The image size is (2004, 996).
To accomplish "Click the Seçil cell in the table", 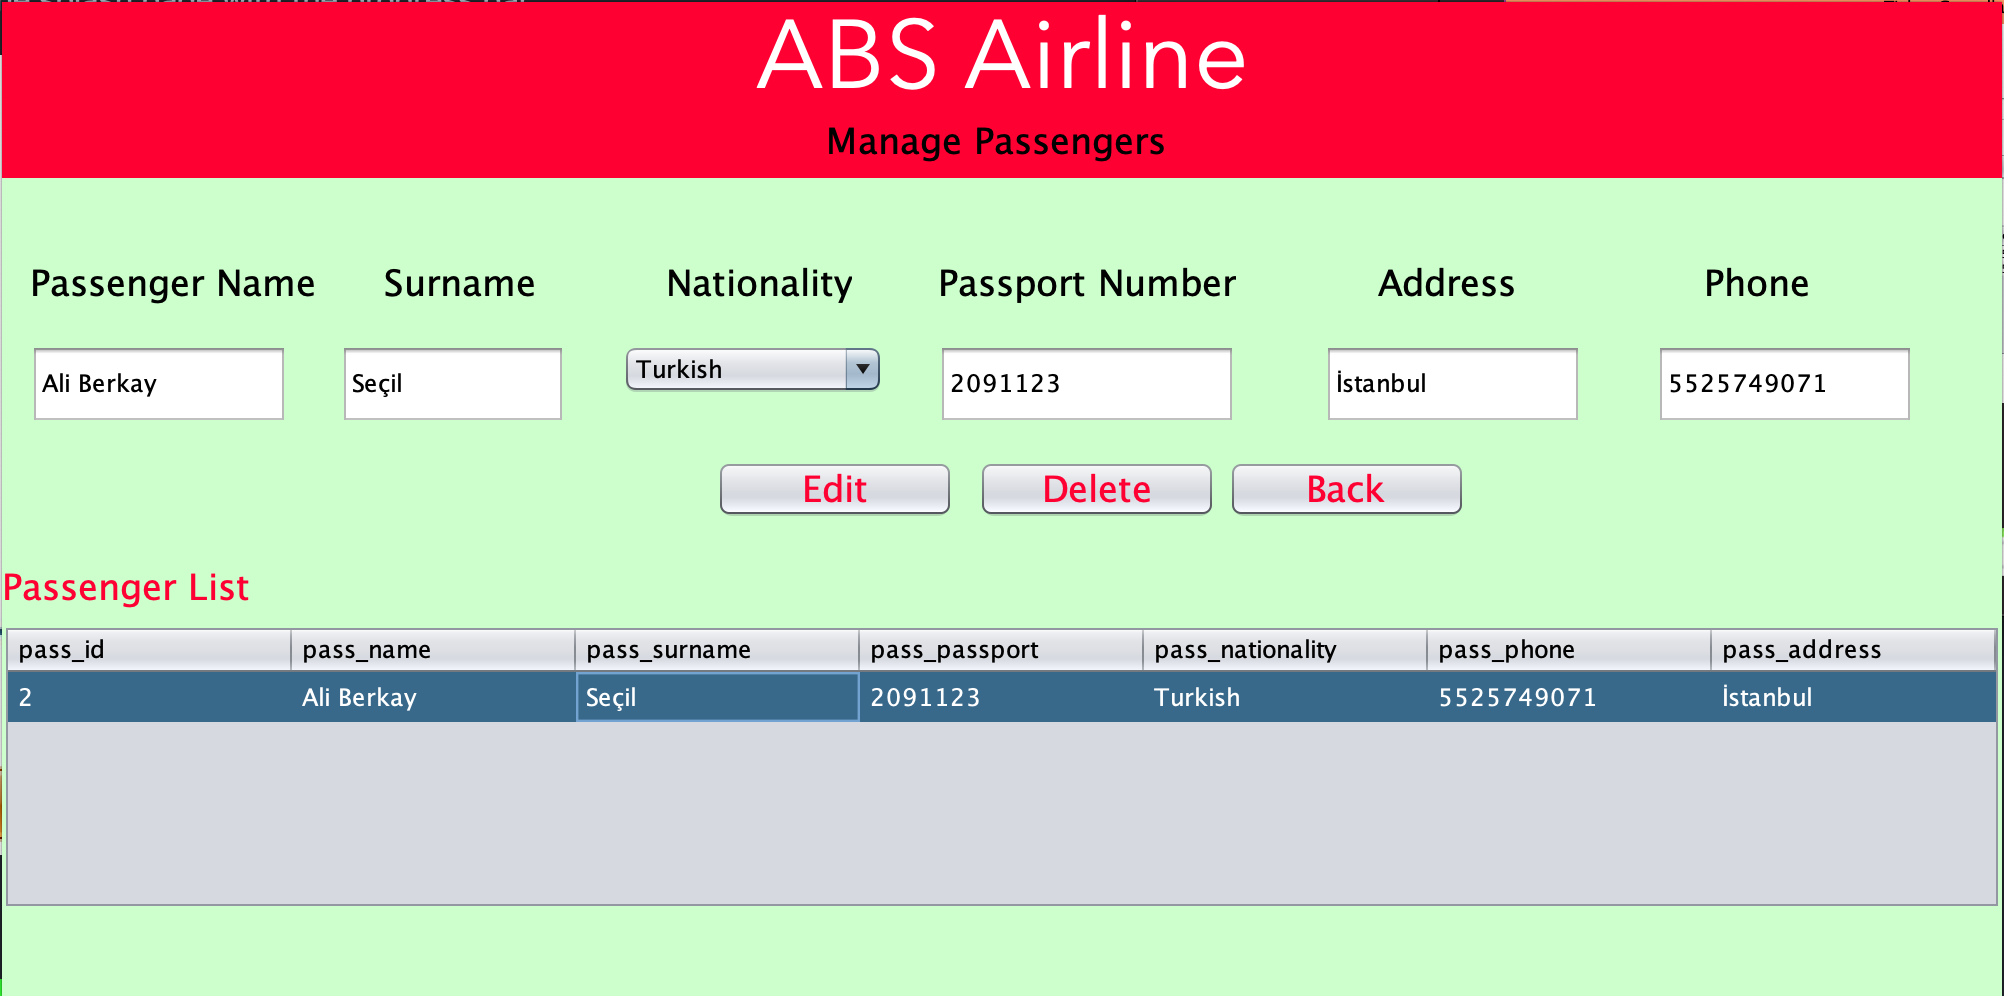I will click(x=715, y=697).
